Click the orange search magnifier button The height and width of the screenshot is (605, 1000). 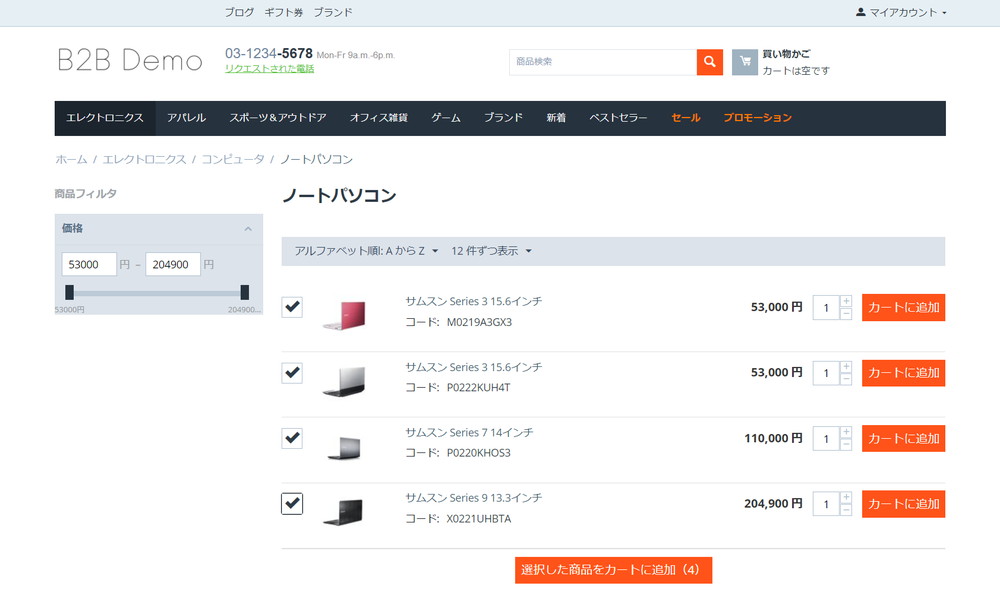[709, 62]
